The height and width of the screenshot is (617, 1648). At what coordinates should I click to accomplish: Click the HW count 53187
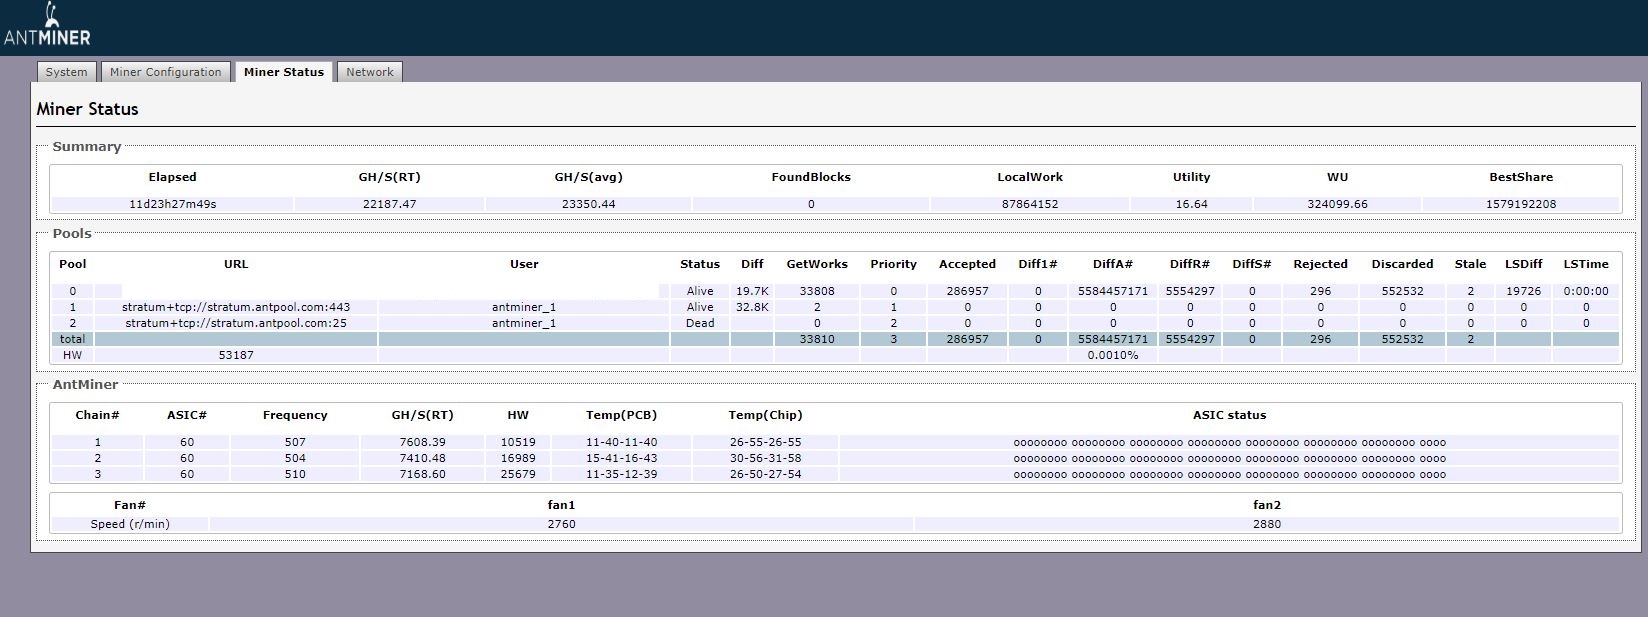pyautogui.click(x=236, y=355)
